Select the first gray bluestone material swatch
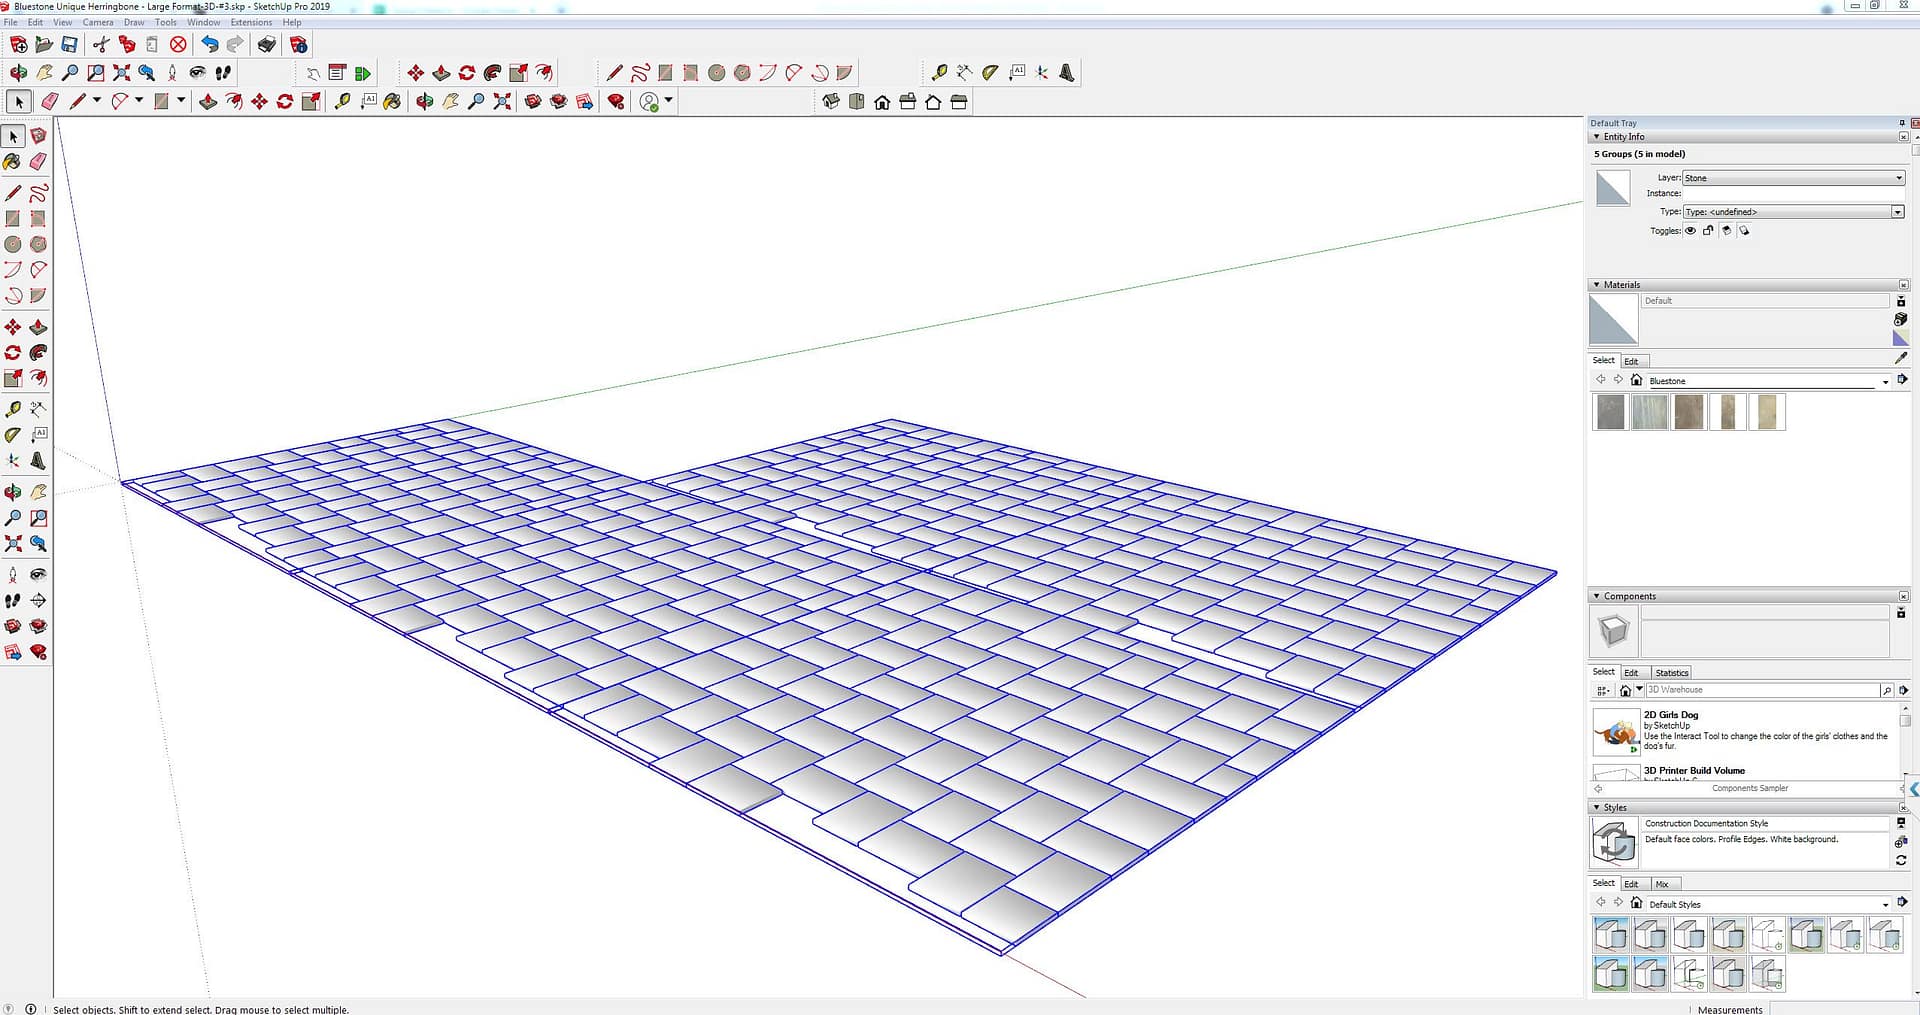The width and height of the screenshot is (1920, 1015). click(1610, 412)
